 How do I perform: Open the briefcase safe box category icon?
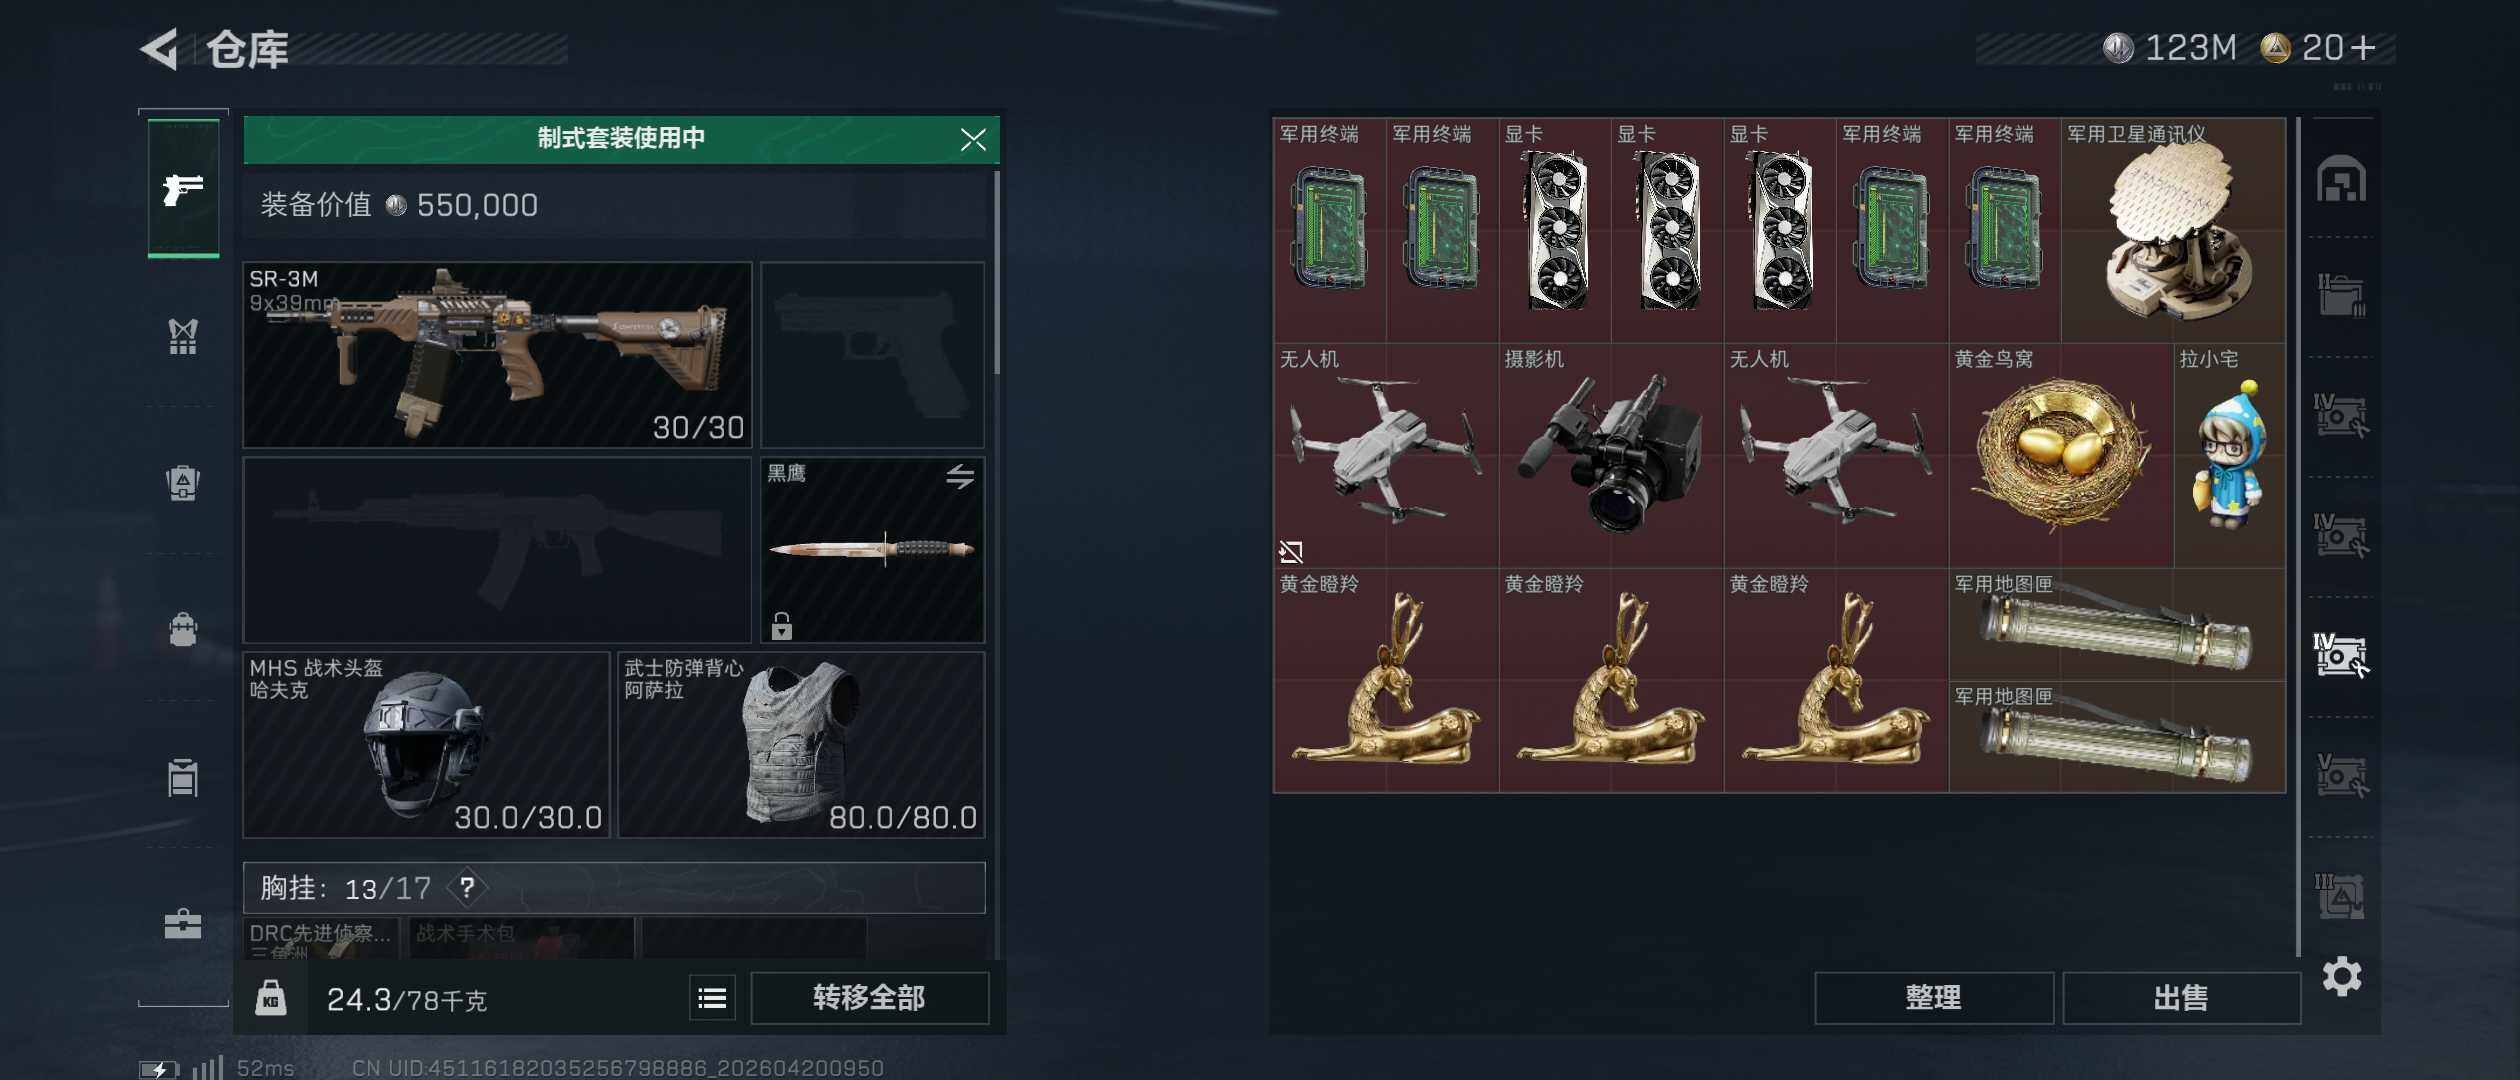183,923
